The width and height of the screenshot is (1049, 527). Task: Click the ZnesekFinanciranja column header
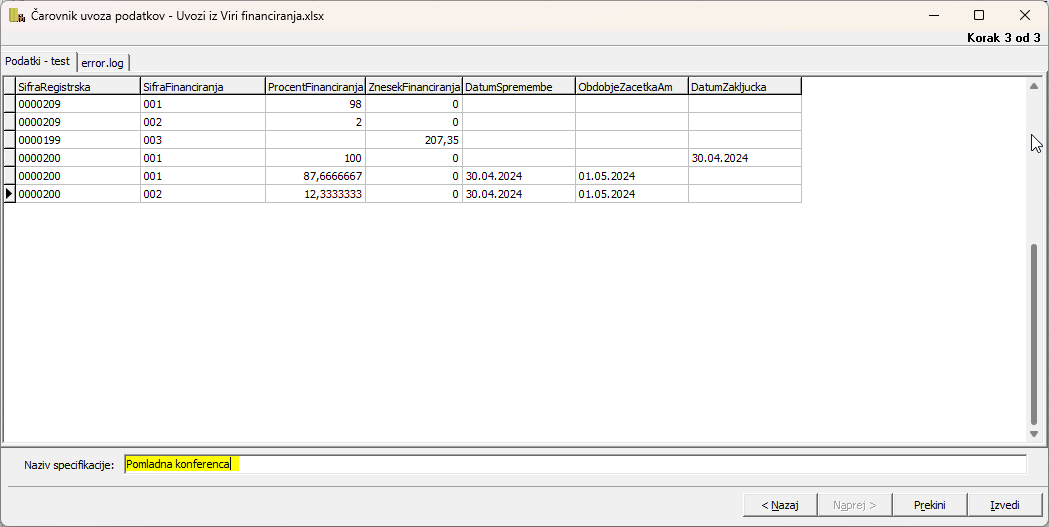[x=413, y=86]
